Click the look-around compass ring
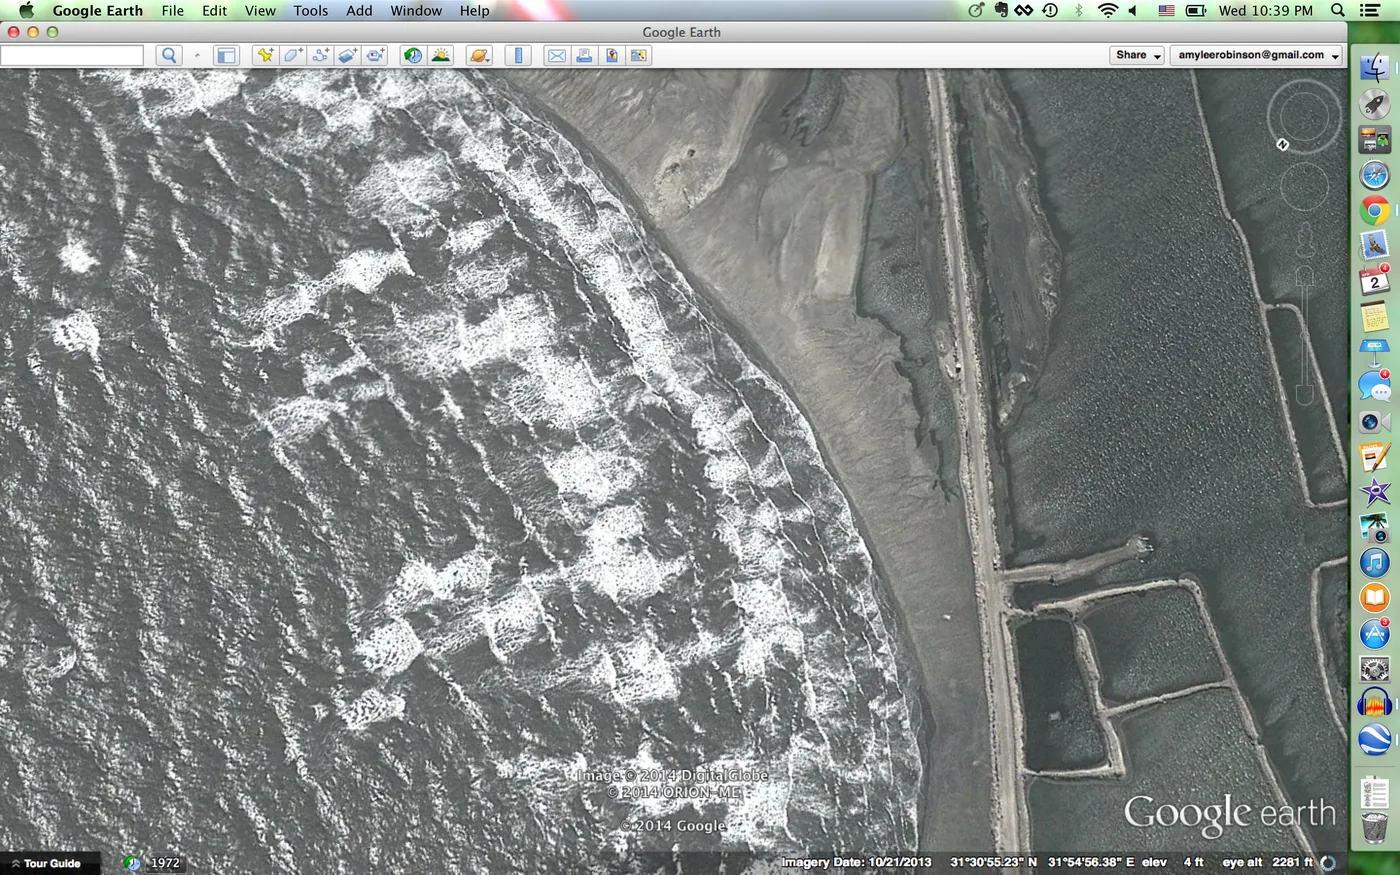This screenshot has width=1400, height=875. coord(1304,116)
